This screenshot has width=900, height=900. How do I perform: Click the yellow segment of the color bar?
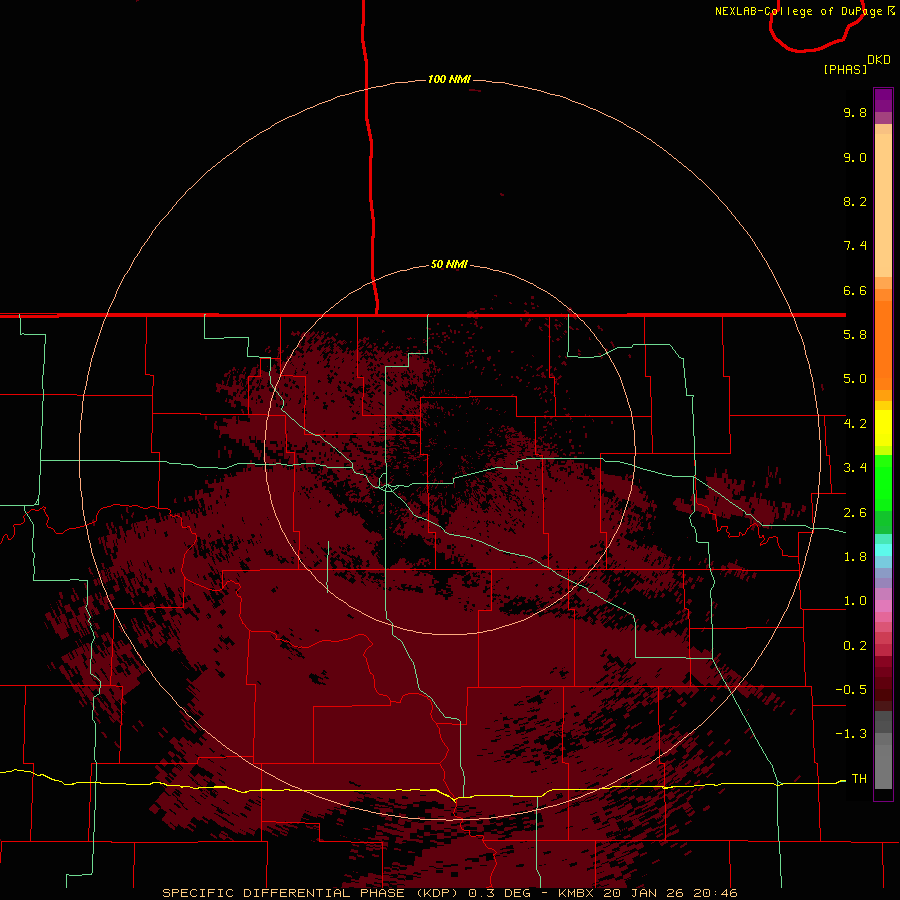tap(883, 428)
